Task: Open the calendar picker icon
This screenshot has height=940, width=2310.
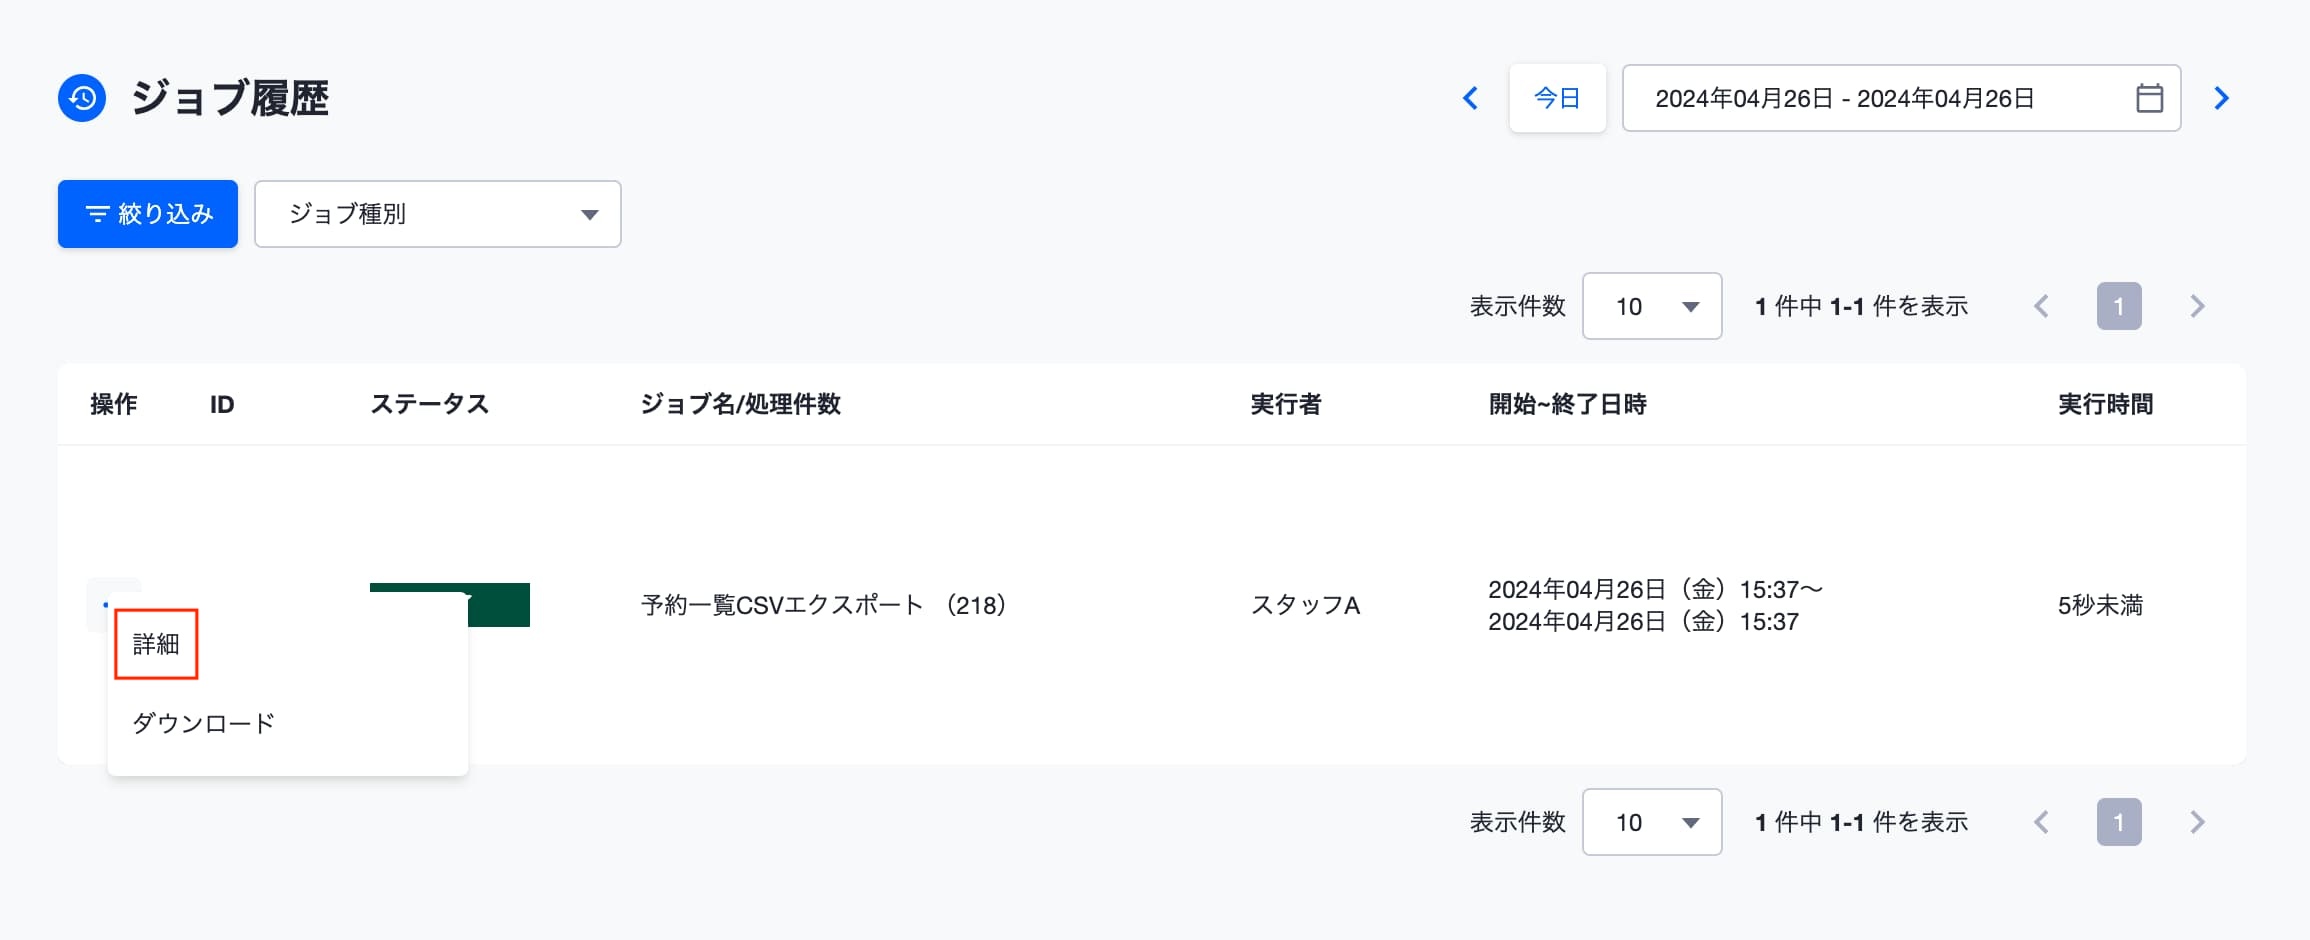Action: point(2149,98)
